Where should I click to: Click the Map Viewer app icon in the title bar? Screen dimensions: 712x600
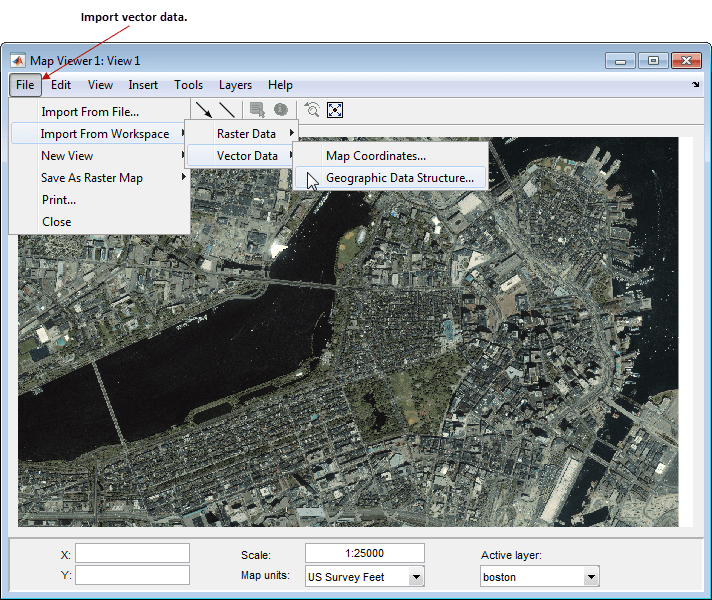click(18, 61)
